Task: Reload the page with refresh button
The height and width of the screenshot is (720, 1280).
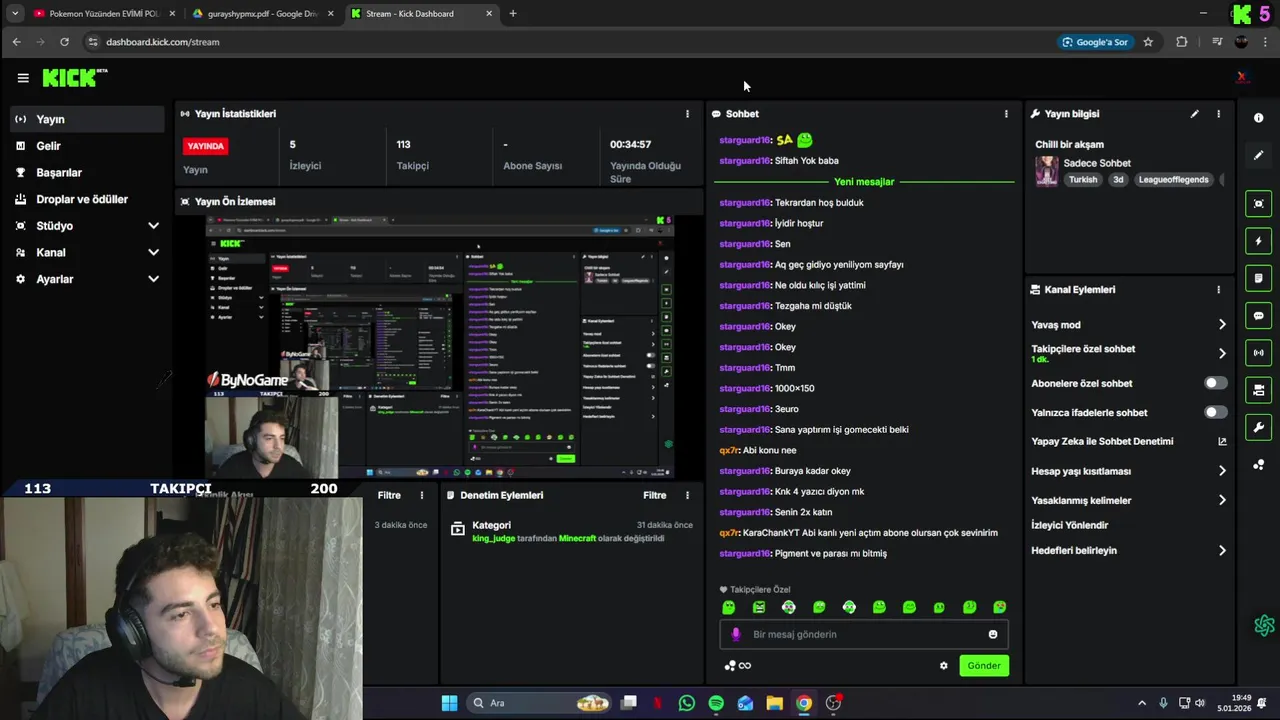Action: (x=64, y=42)
